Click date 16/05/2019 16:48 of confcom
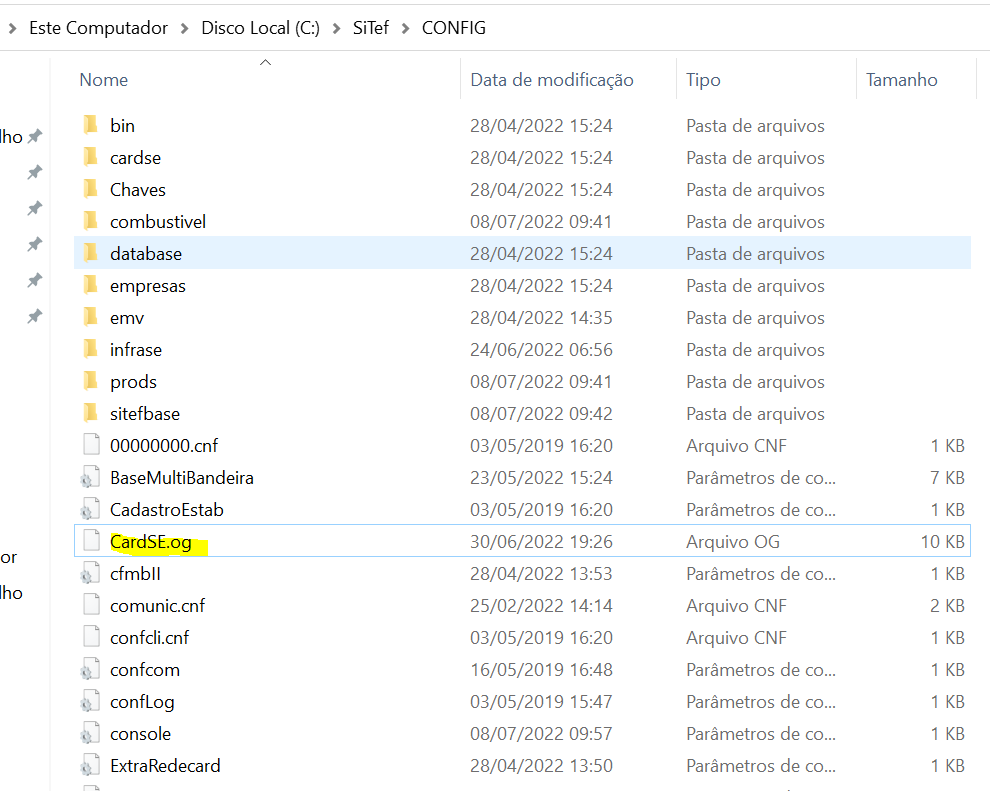Screen dimensions: 990x791 pos(541,670)
